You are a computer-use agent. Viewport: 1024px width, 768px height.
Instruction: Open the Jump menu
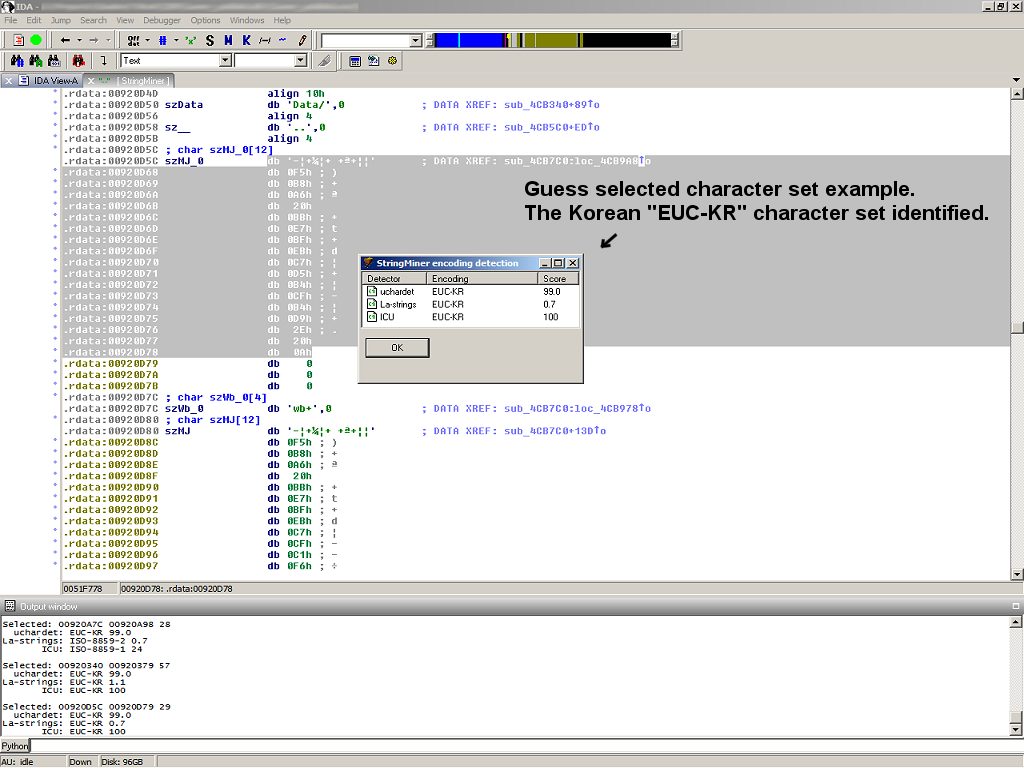(61, 20)
